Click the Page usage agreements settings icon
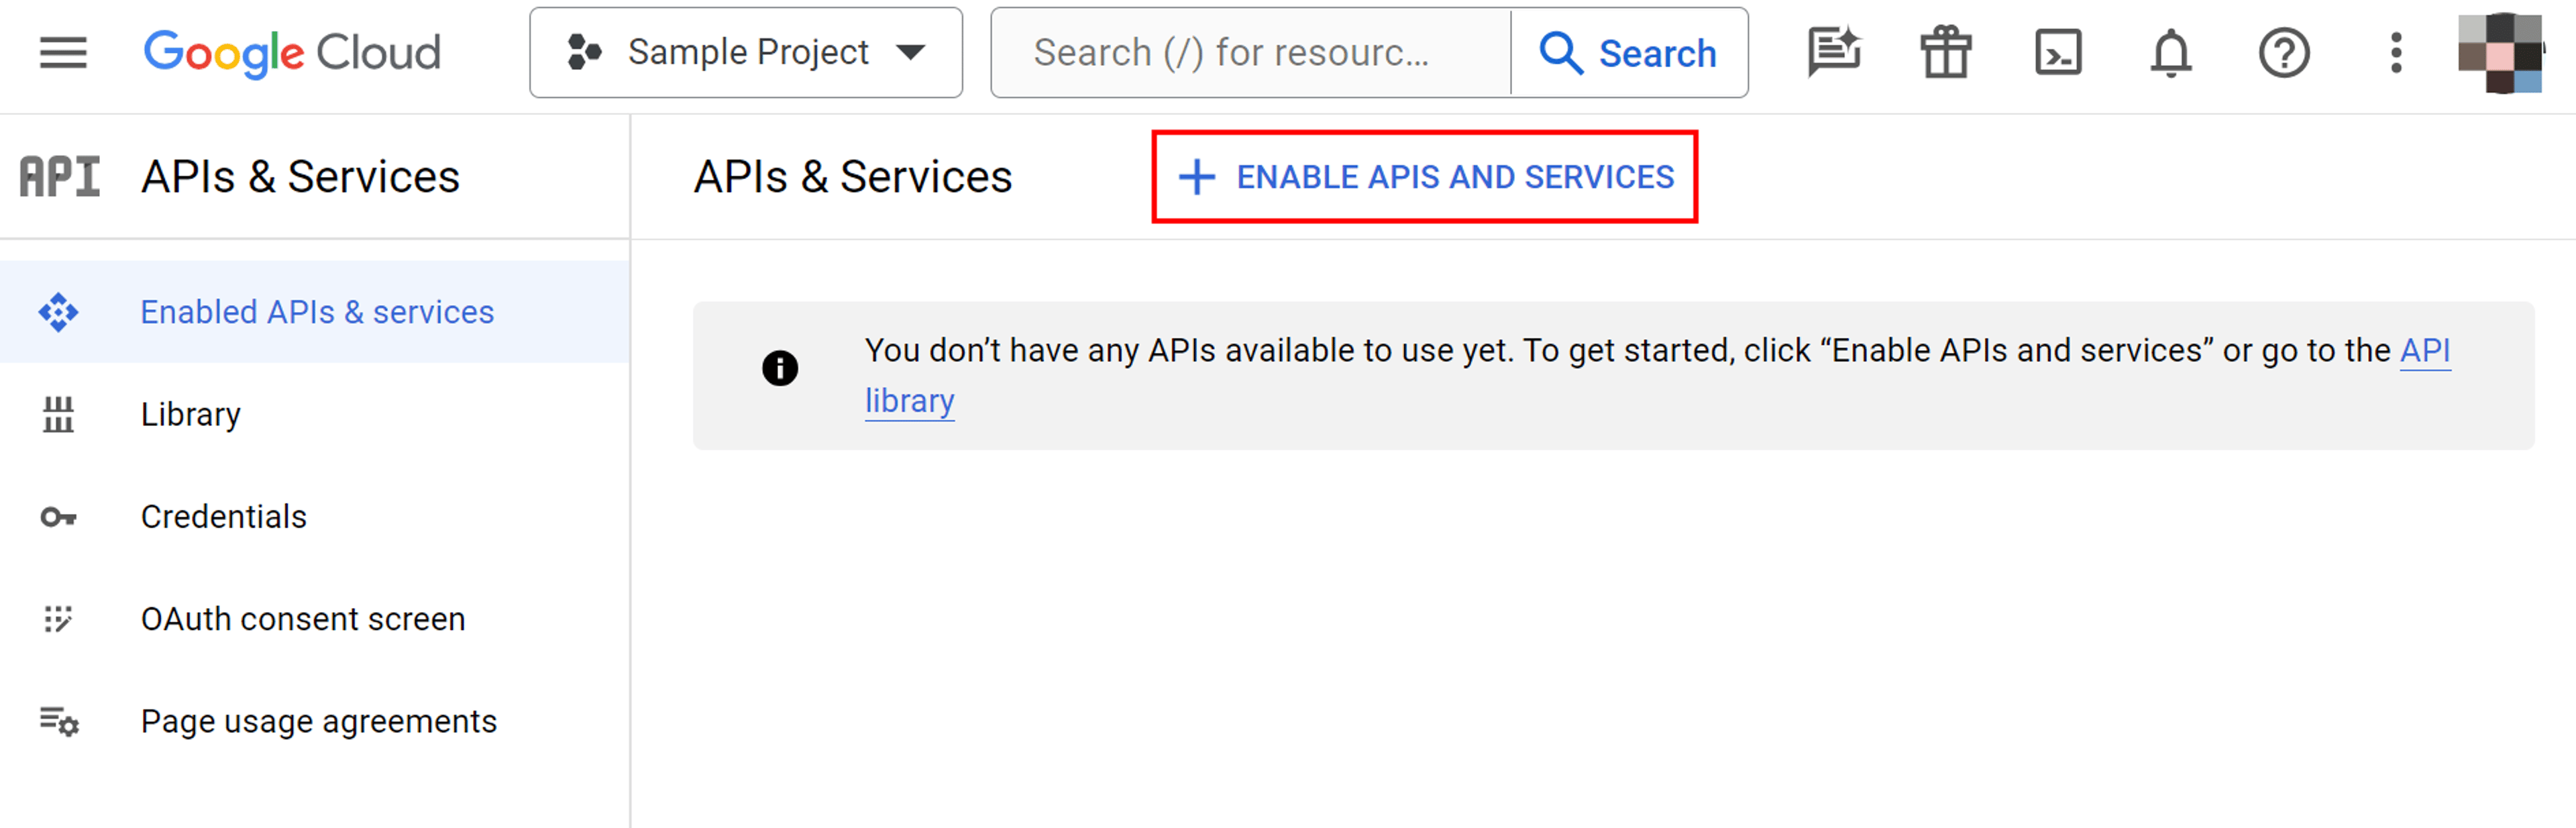The image size is (2576, 828). coord(59,721)
